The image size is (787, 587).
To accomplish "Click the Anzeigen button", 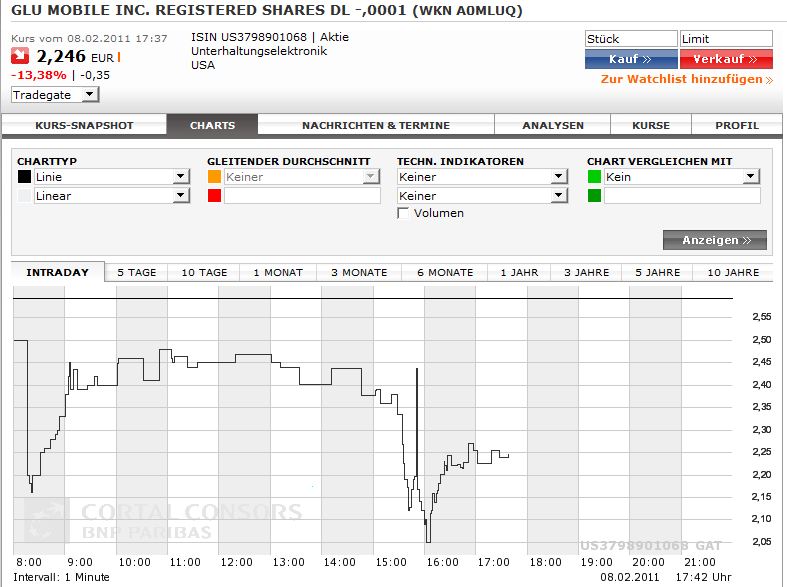I will [715, 240].
